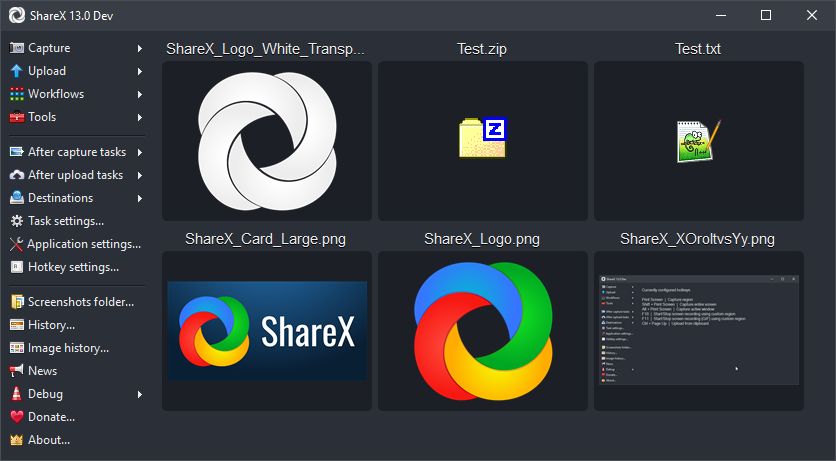Select the Test.zip file thumbnail
Screen dimensions: 836x461
[482, 141]
